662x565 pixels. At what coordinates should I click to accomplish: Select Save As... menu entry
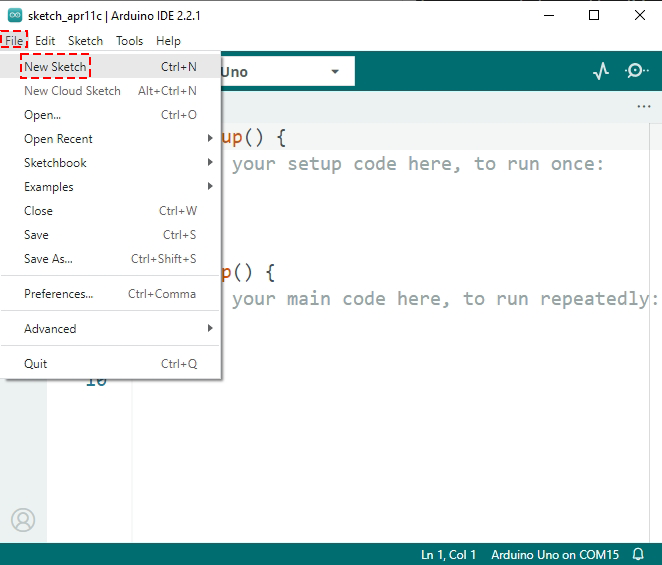click(111, 259)
